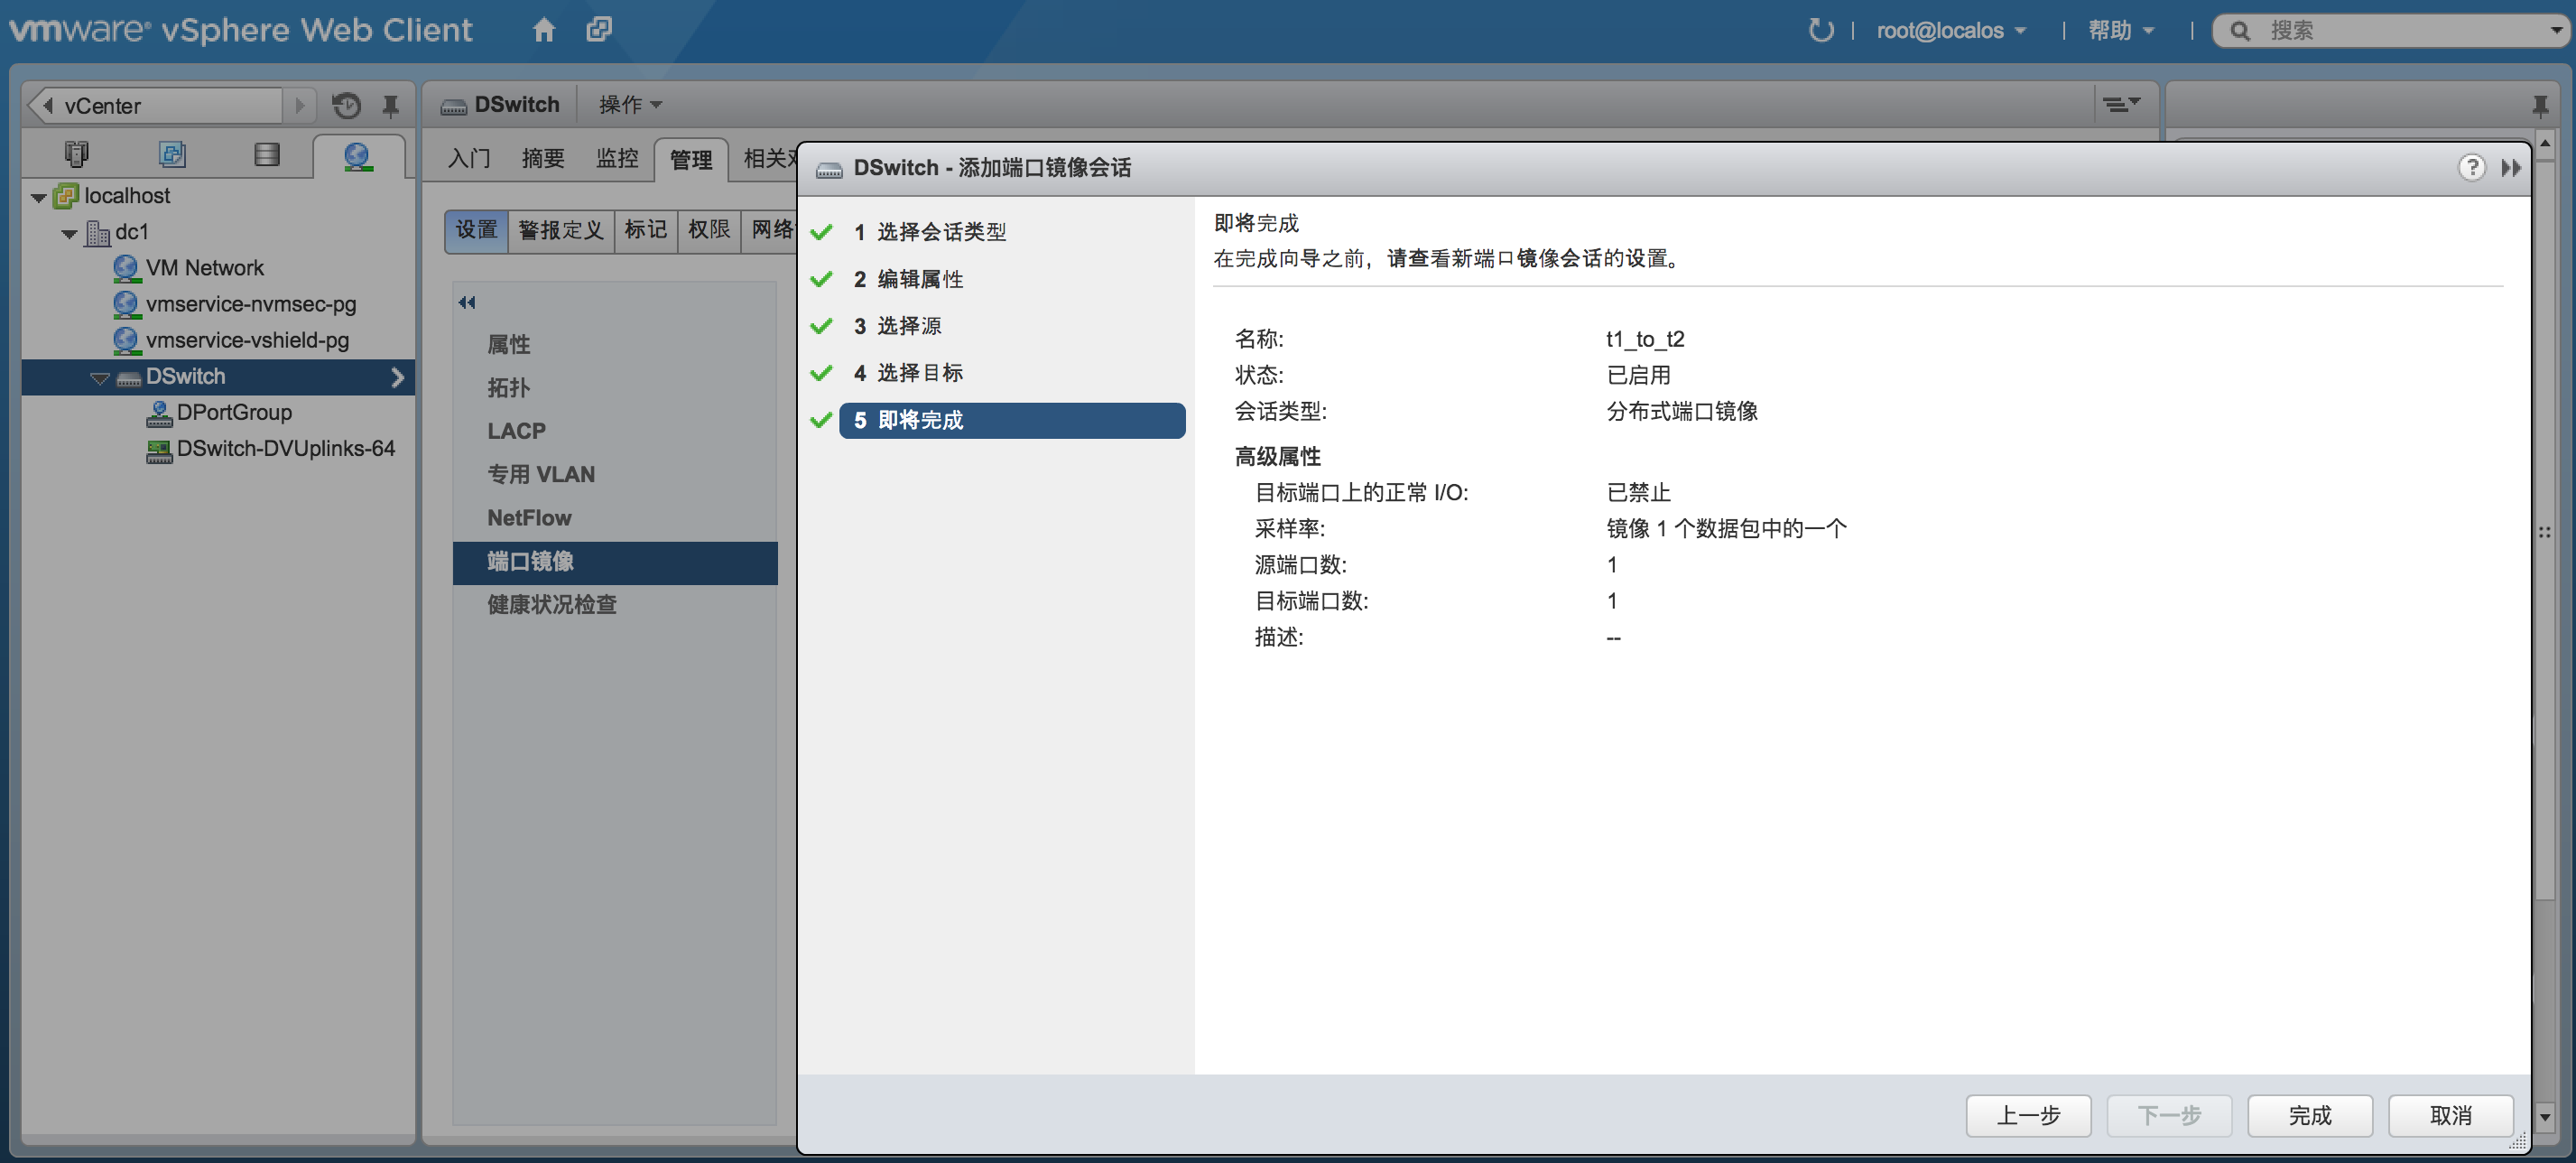
Task: Go to wizard step 3 选择源
Action: pyautogui.click(x=897, y=326)
